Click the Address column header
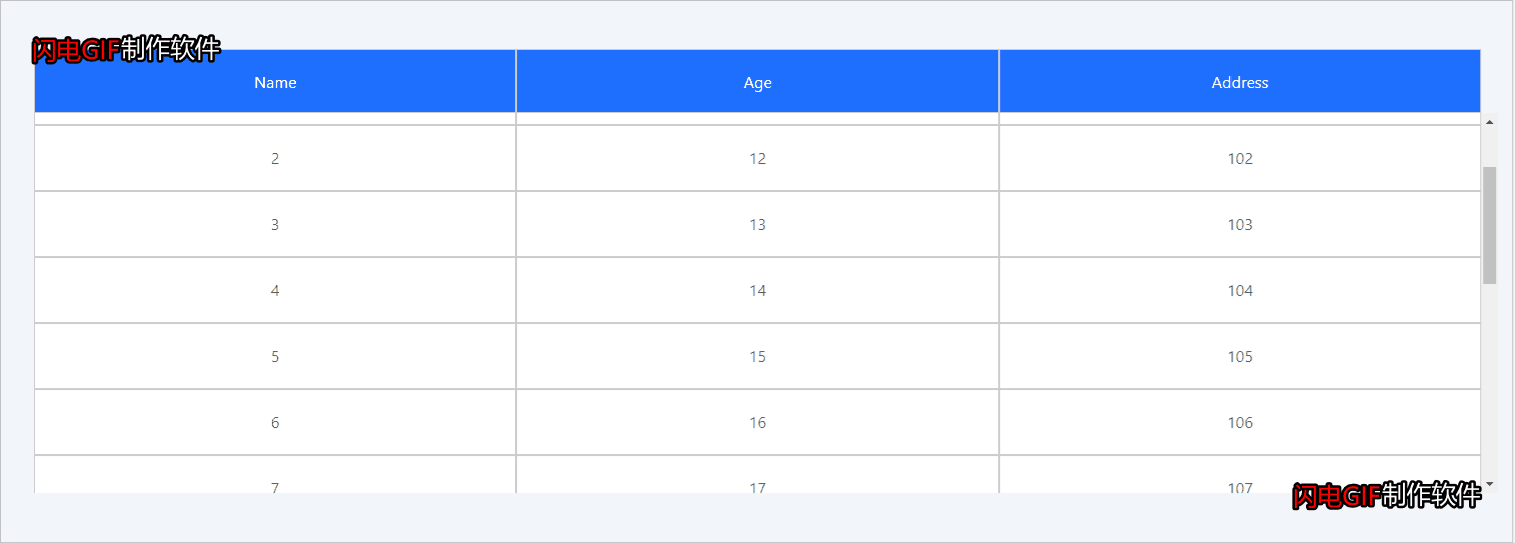Viewport: 1515px width, 543px height. 1239,82
